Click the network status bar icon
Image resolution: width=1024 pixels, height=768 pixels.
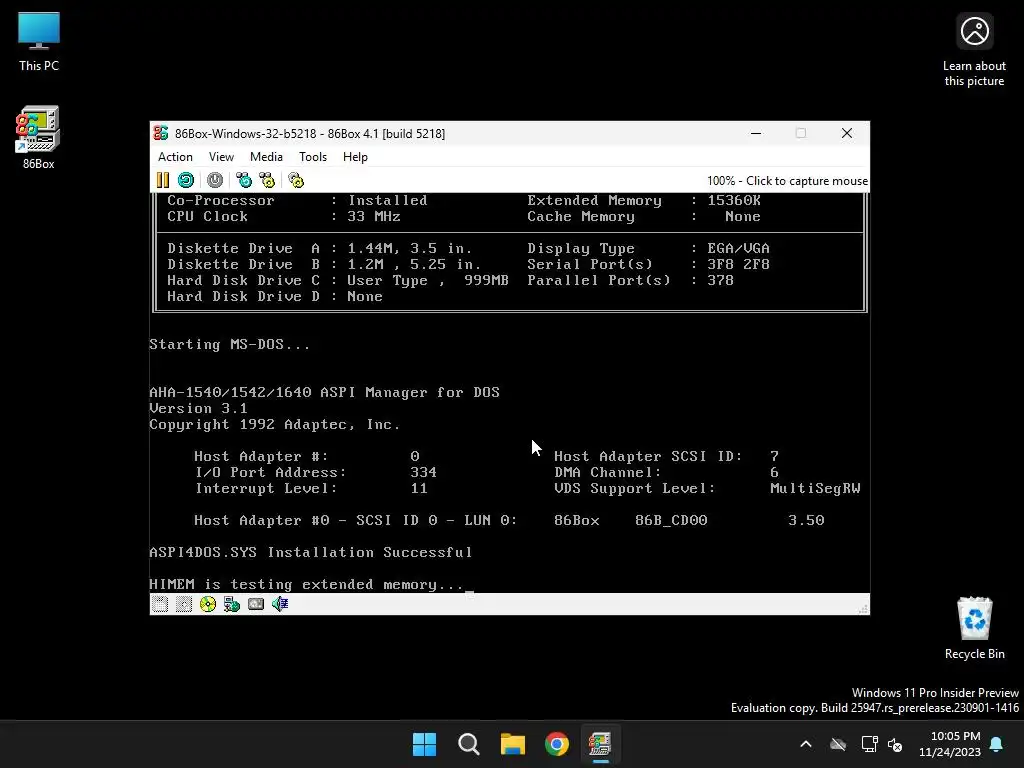232,604
